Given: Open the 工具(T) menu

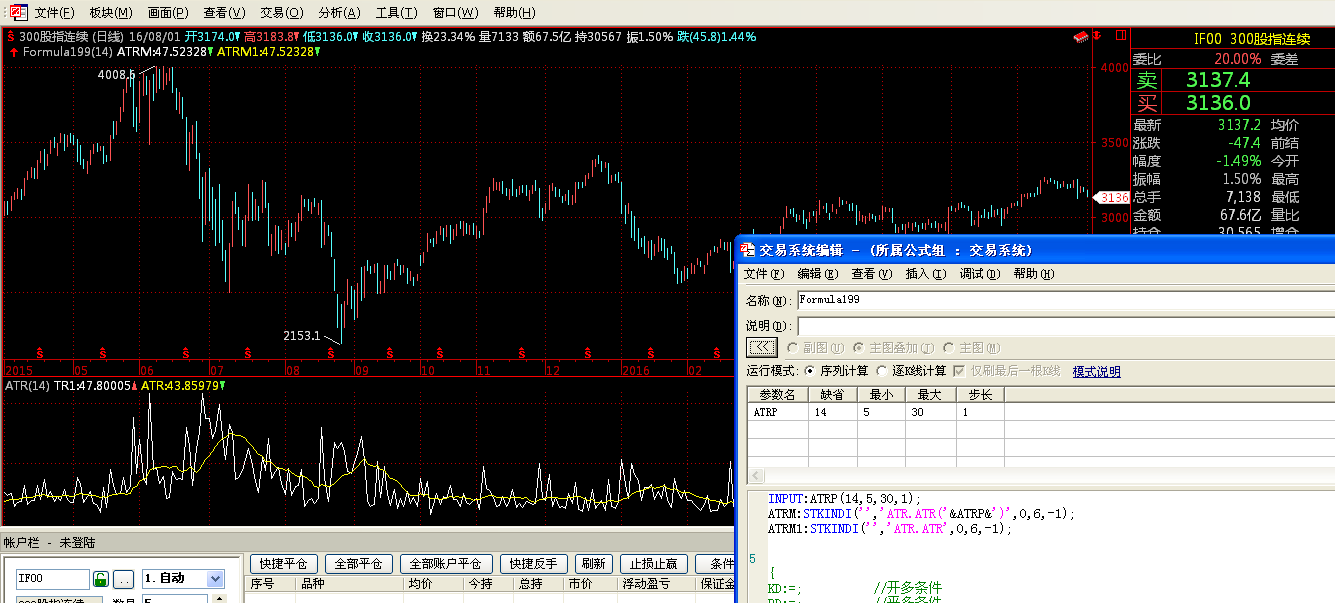Looking at the screenshot, I should pos(396,13).
